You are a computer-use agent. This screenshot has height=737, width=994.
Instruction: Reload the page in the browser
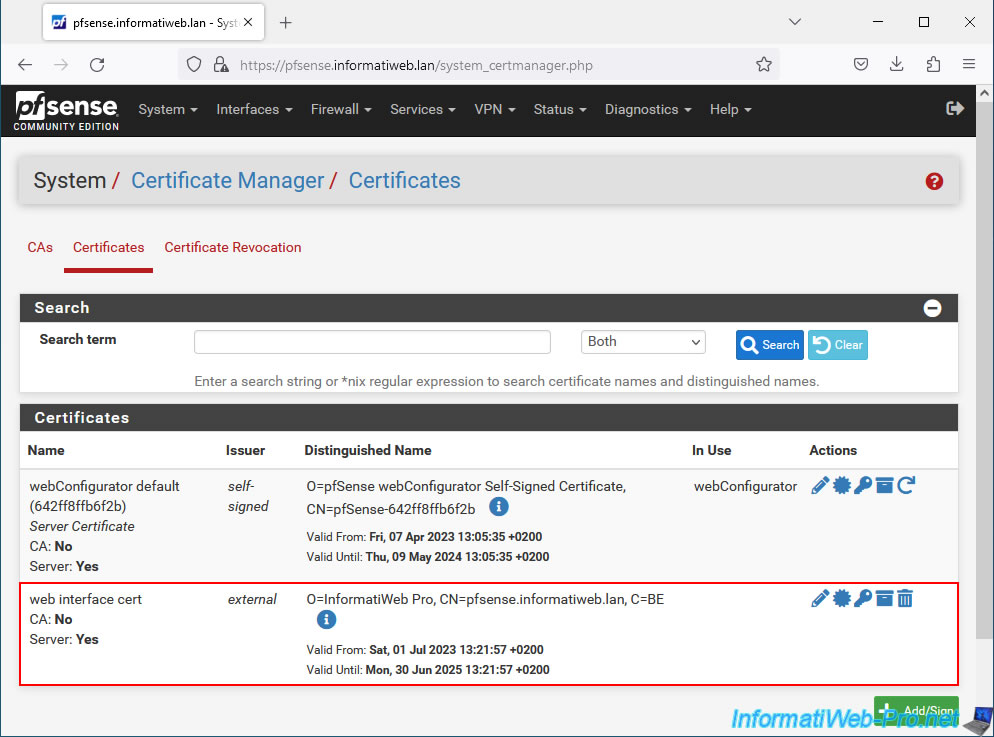coord(97,65)
